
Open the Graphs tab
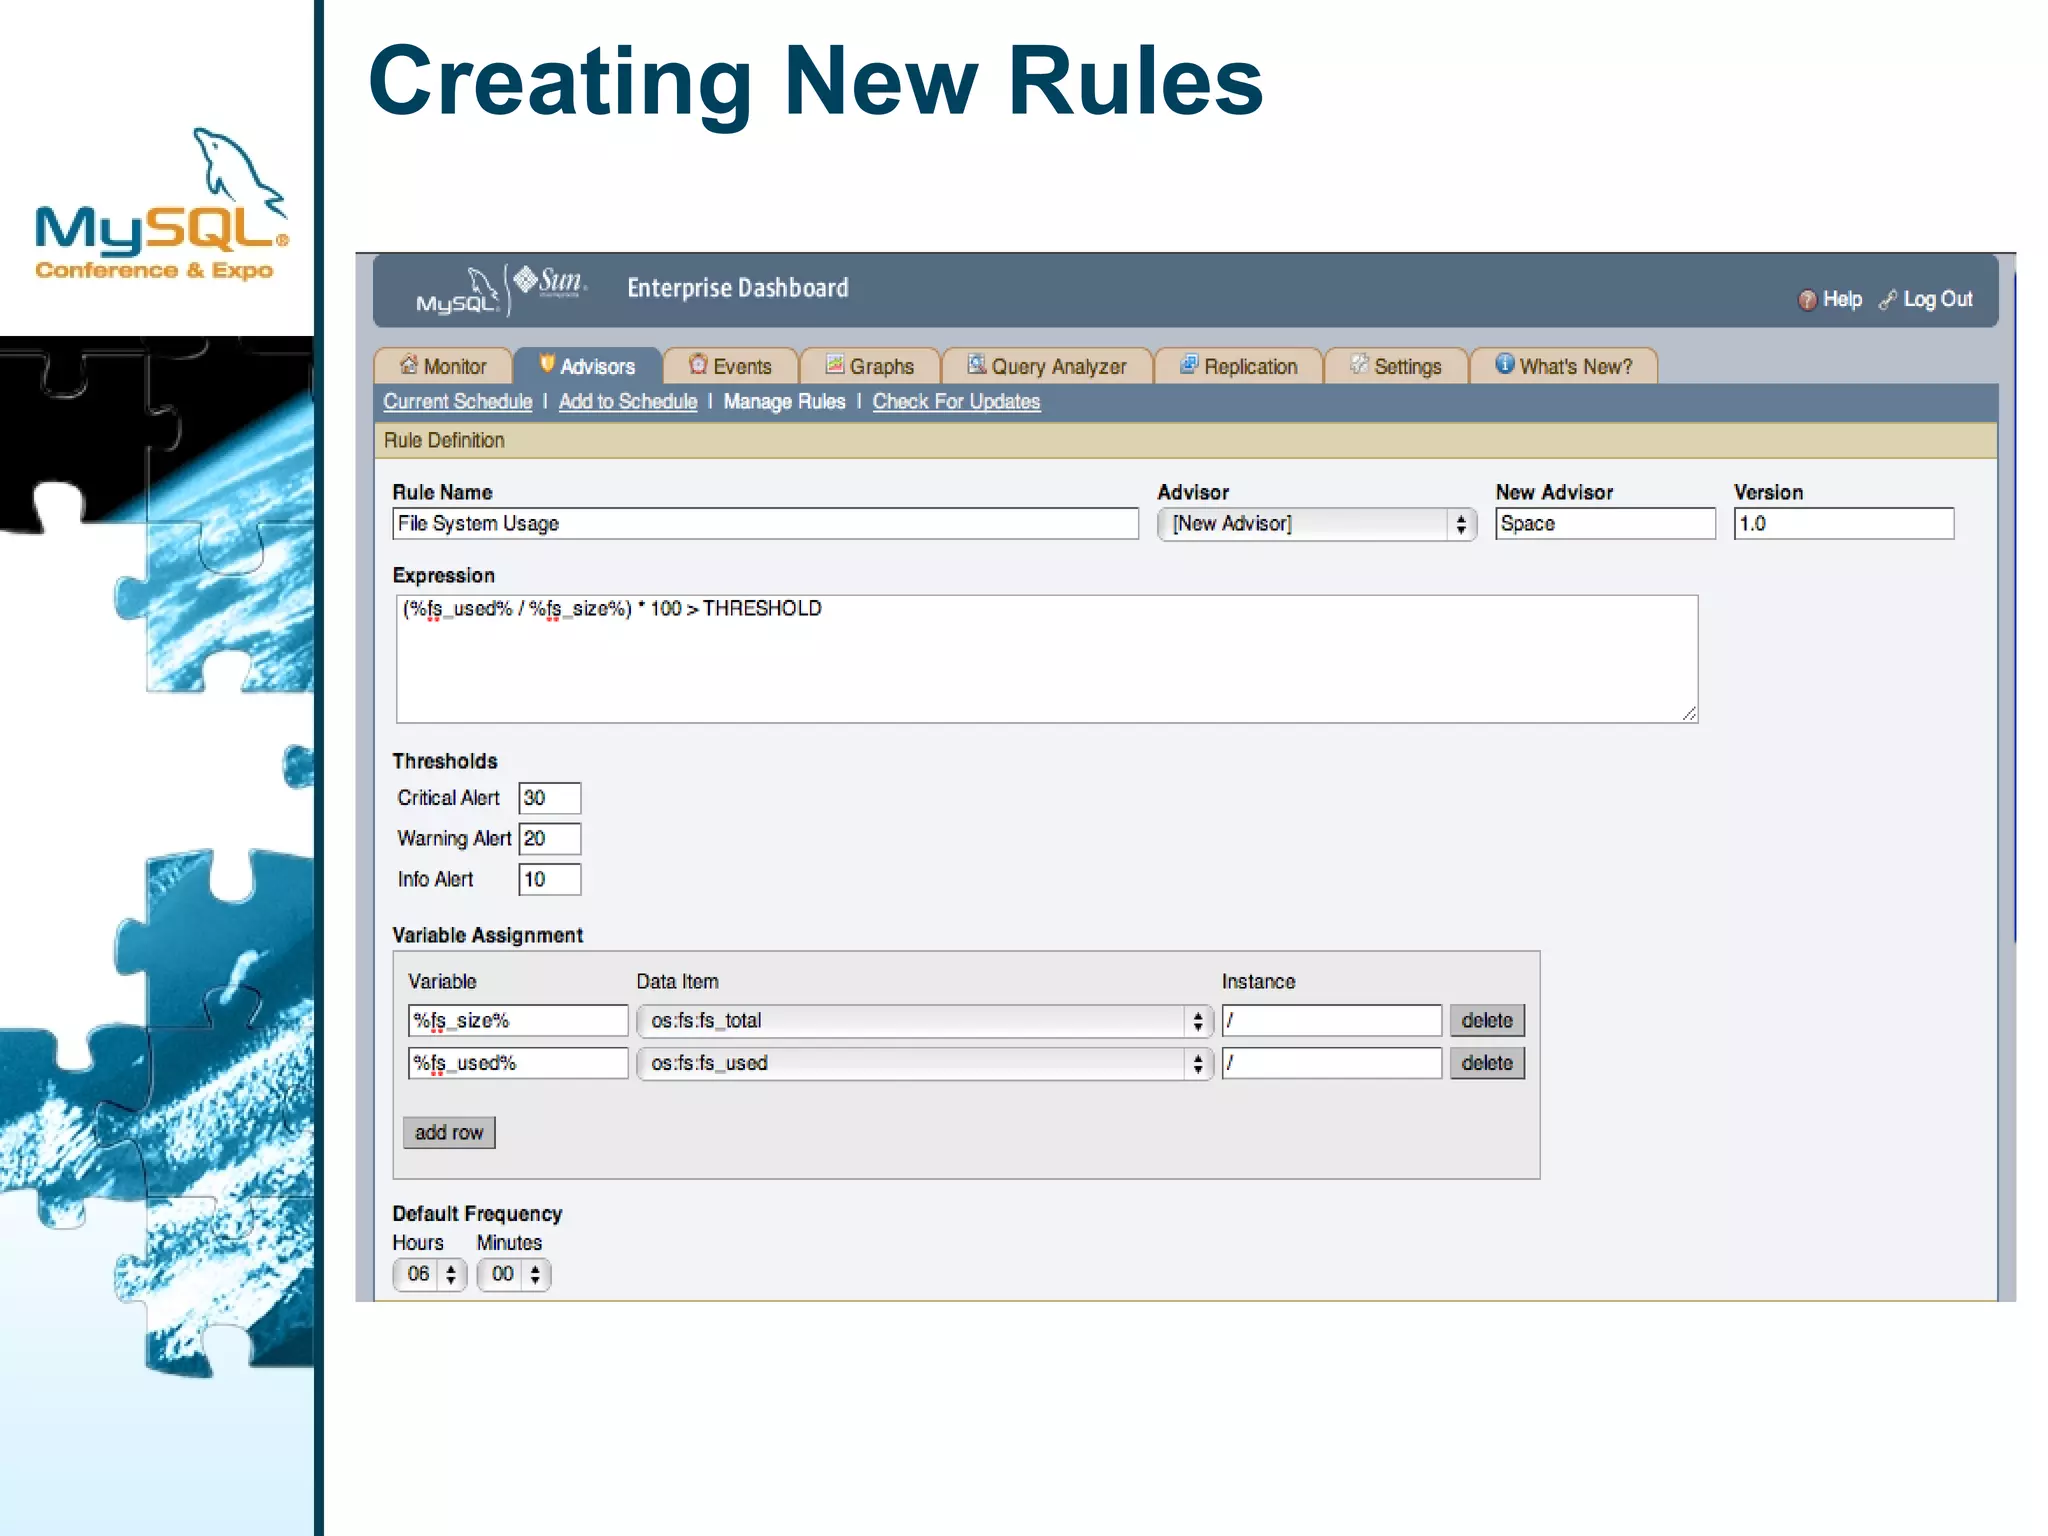click(x=870, y=366)
